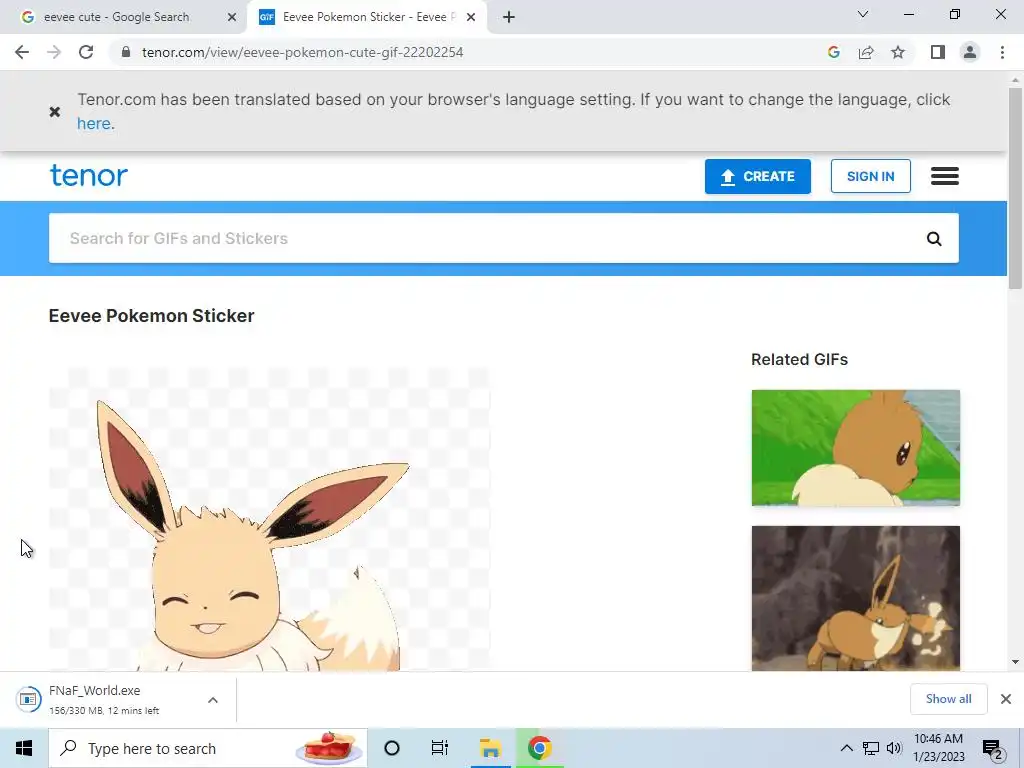Viewport: 1024px width, 768px height.
Task: Click the Google icon in address bar
Action: point(833,52)
